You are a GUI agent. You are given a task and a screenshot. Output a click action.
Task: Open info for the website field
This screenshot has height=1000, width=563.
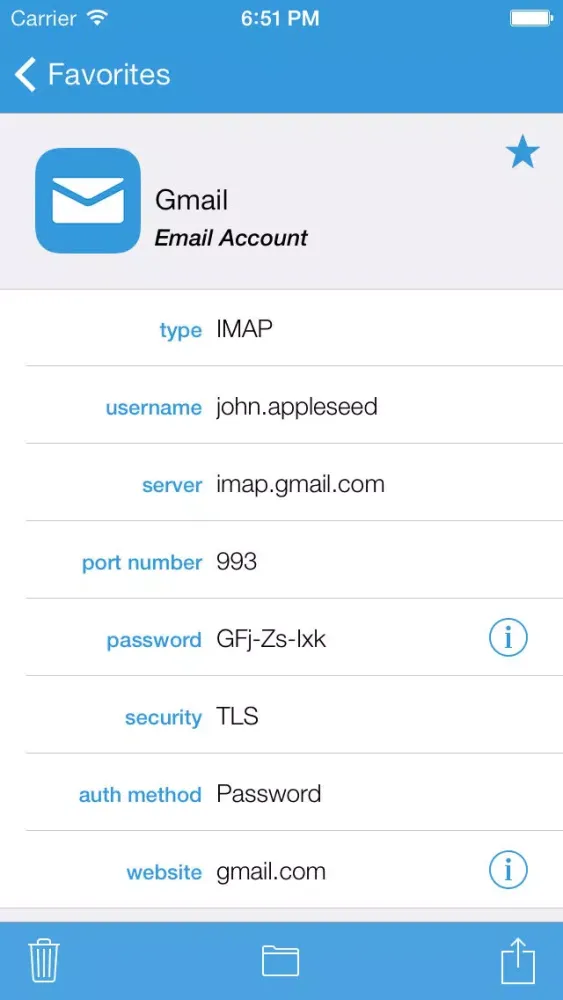pyautogui.click(x=508, y=870)
